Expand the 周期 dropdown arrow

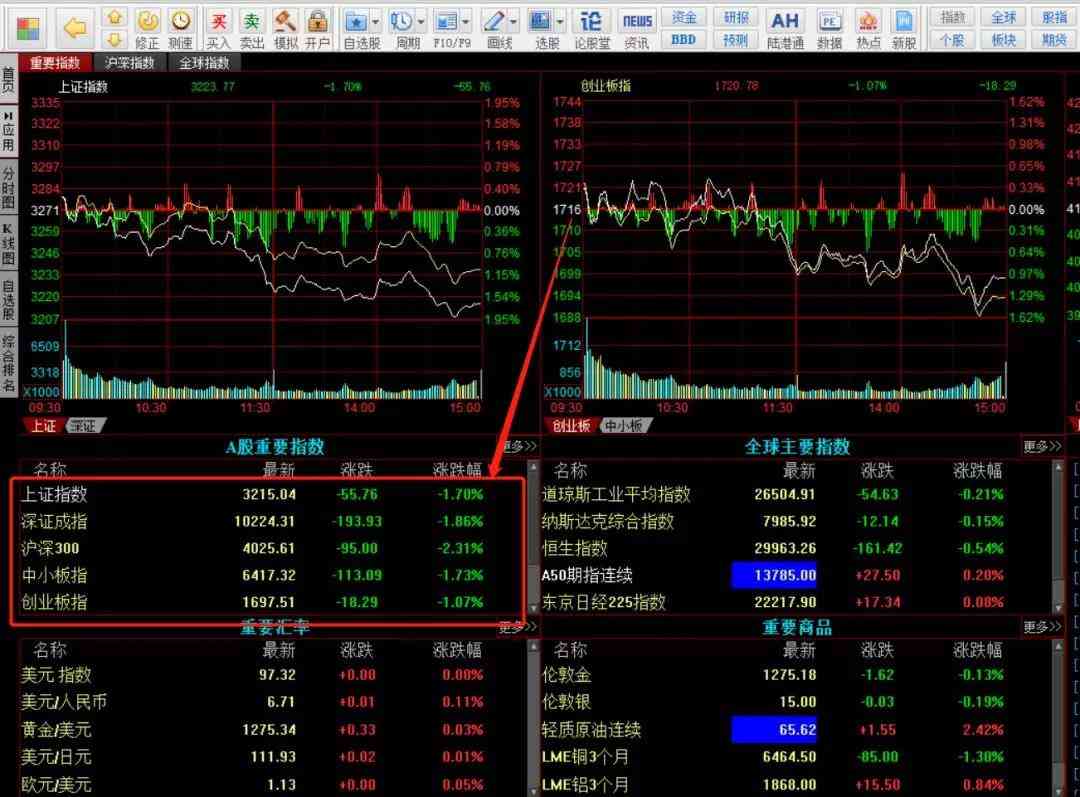421,21
